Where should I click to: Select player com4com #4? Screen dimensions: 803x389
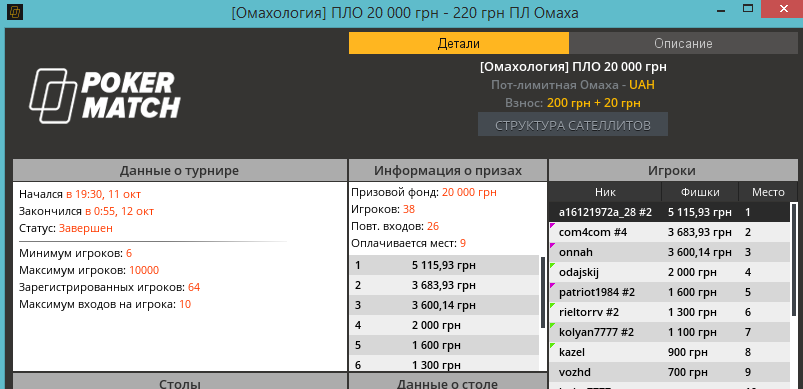click(x=669, y=232)
